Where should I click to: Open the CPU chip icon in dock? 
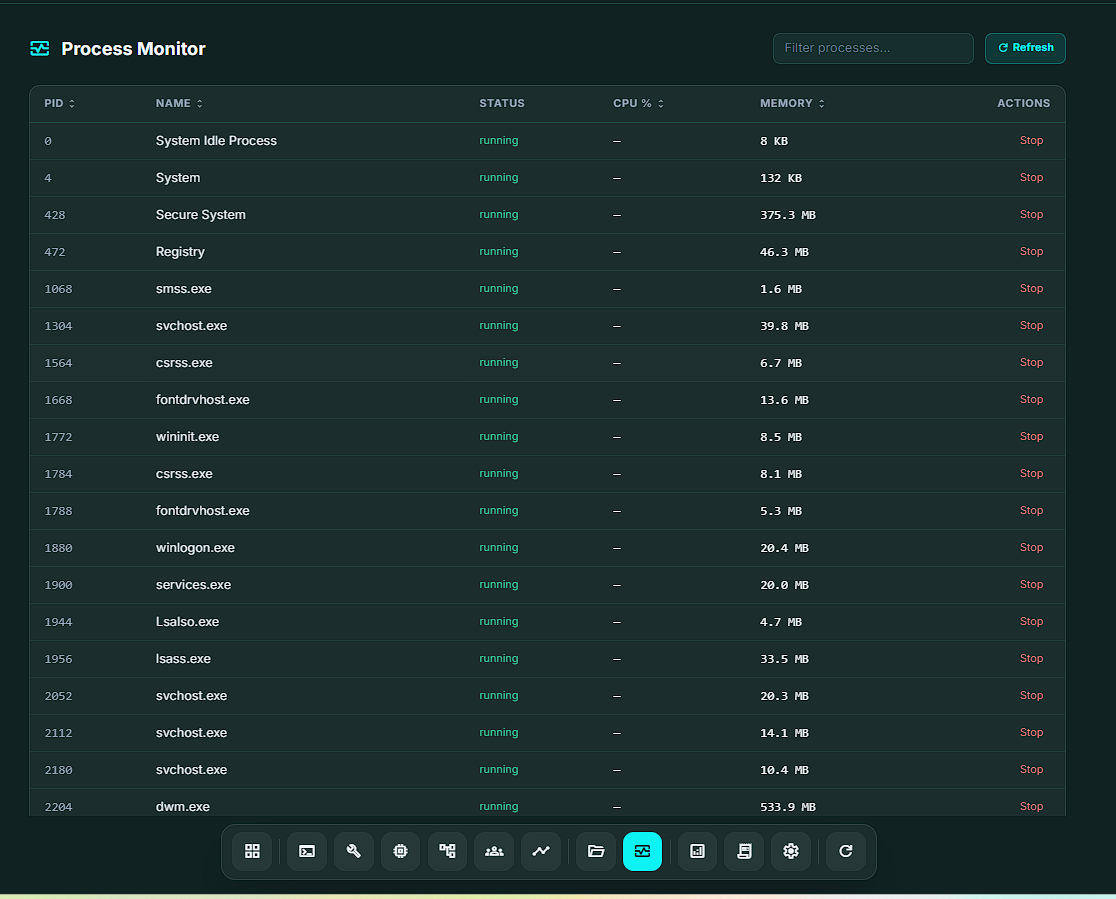coord(401,851)
